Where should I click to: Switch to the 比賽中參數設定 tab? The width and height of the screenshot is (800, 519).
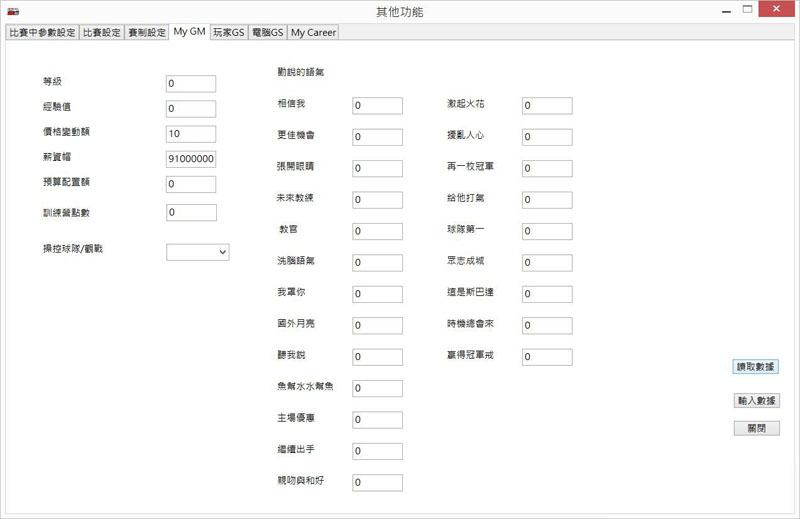[42, 32]
